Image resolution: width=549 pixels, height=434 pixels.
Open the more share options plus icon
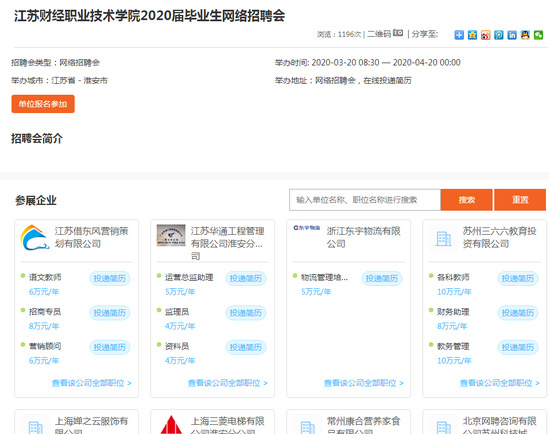pyautogui.click(x=459, y=35)
